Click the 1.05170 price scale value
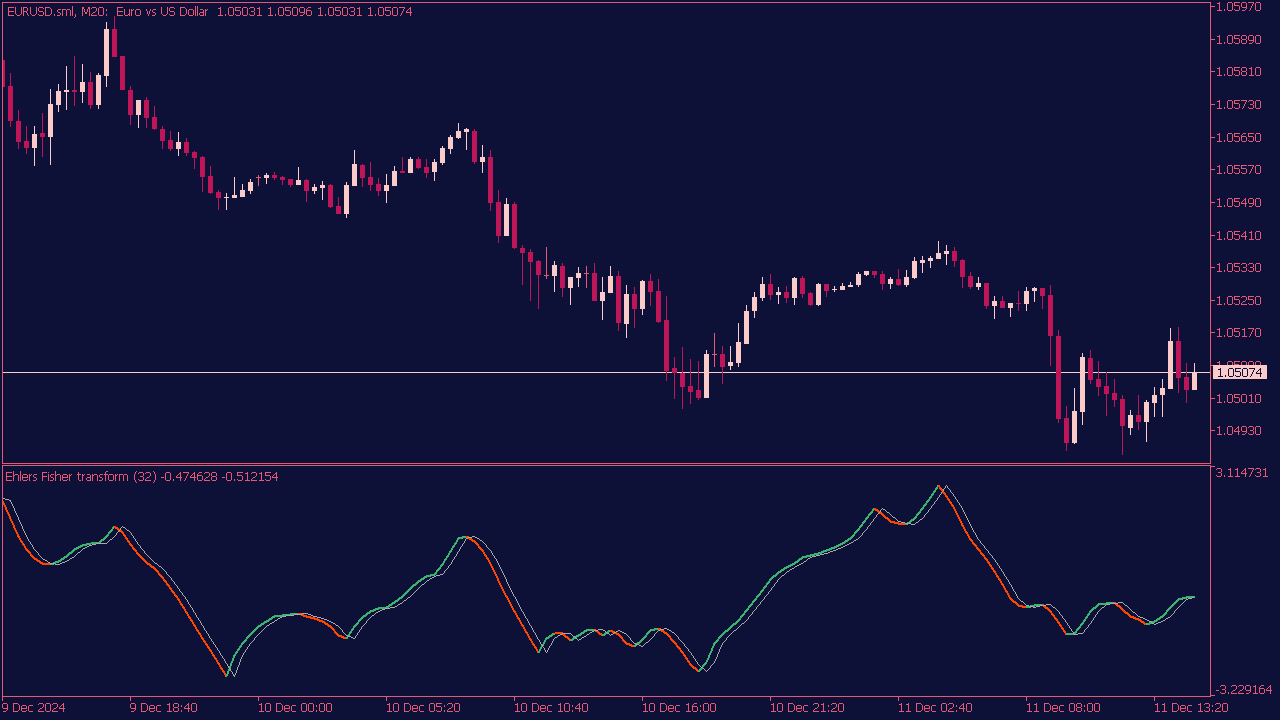This screenshot has width=1280, height=720. pos(1239,333)
